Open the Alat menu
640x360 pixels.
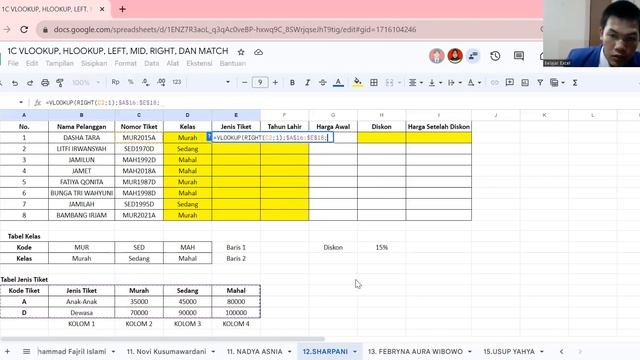pyautogui.click(x=173, y=63)
